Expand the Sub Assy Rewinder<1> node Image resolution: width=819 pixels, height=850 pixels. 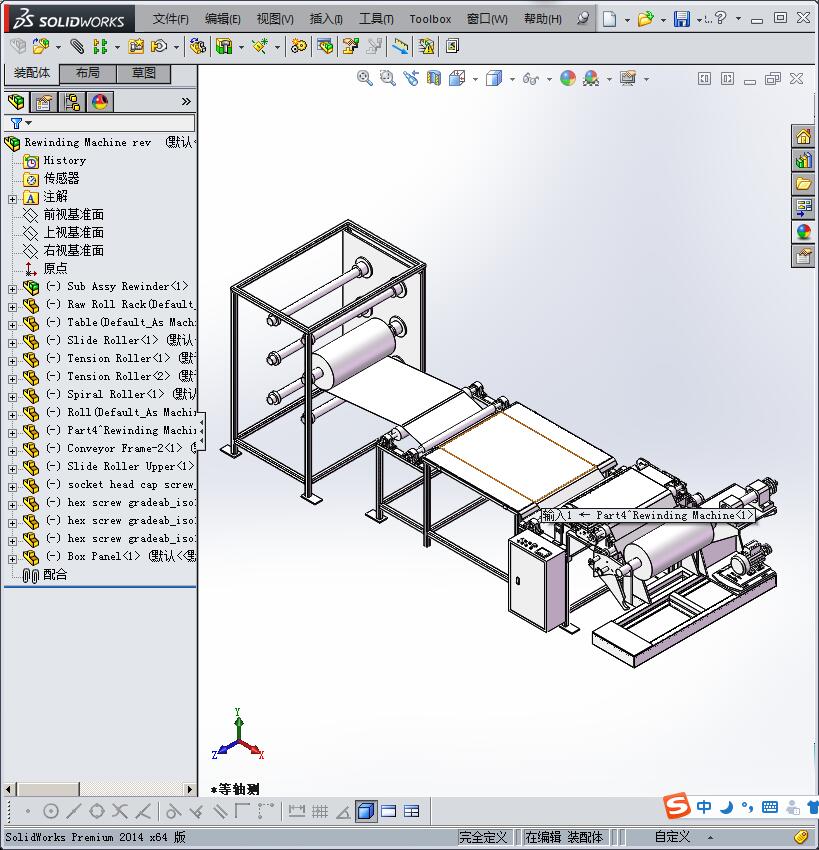click(12, 289)
